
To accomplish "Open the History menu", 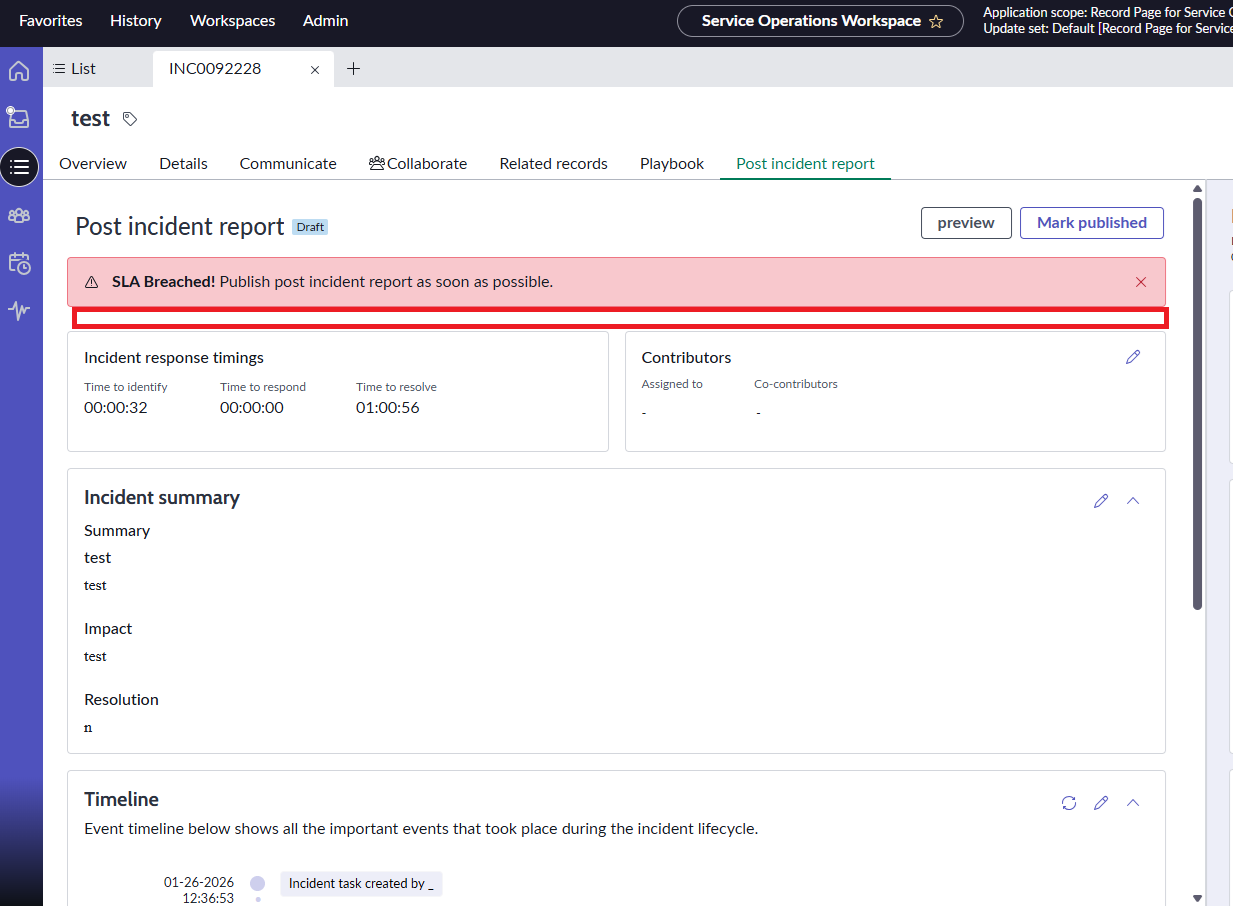I will pos(135,21).
